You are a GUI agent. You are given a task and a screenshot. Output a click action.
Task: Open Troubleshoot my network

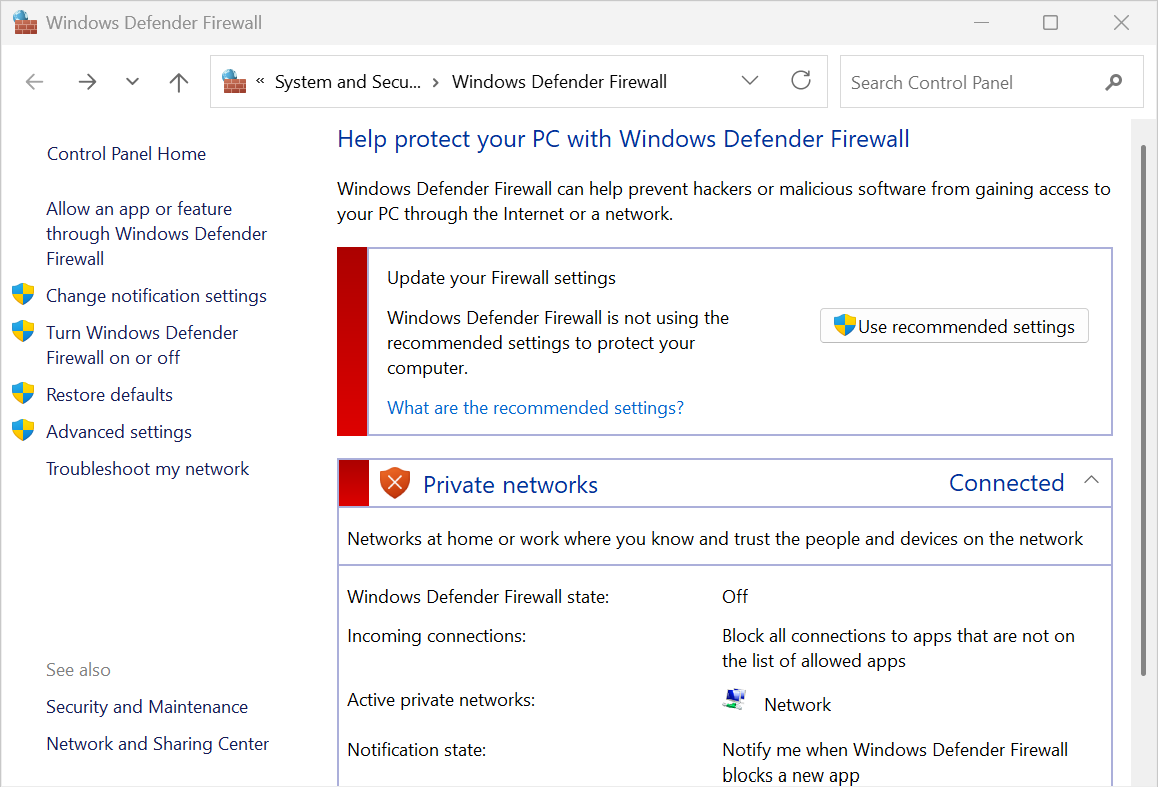[148, 469]
